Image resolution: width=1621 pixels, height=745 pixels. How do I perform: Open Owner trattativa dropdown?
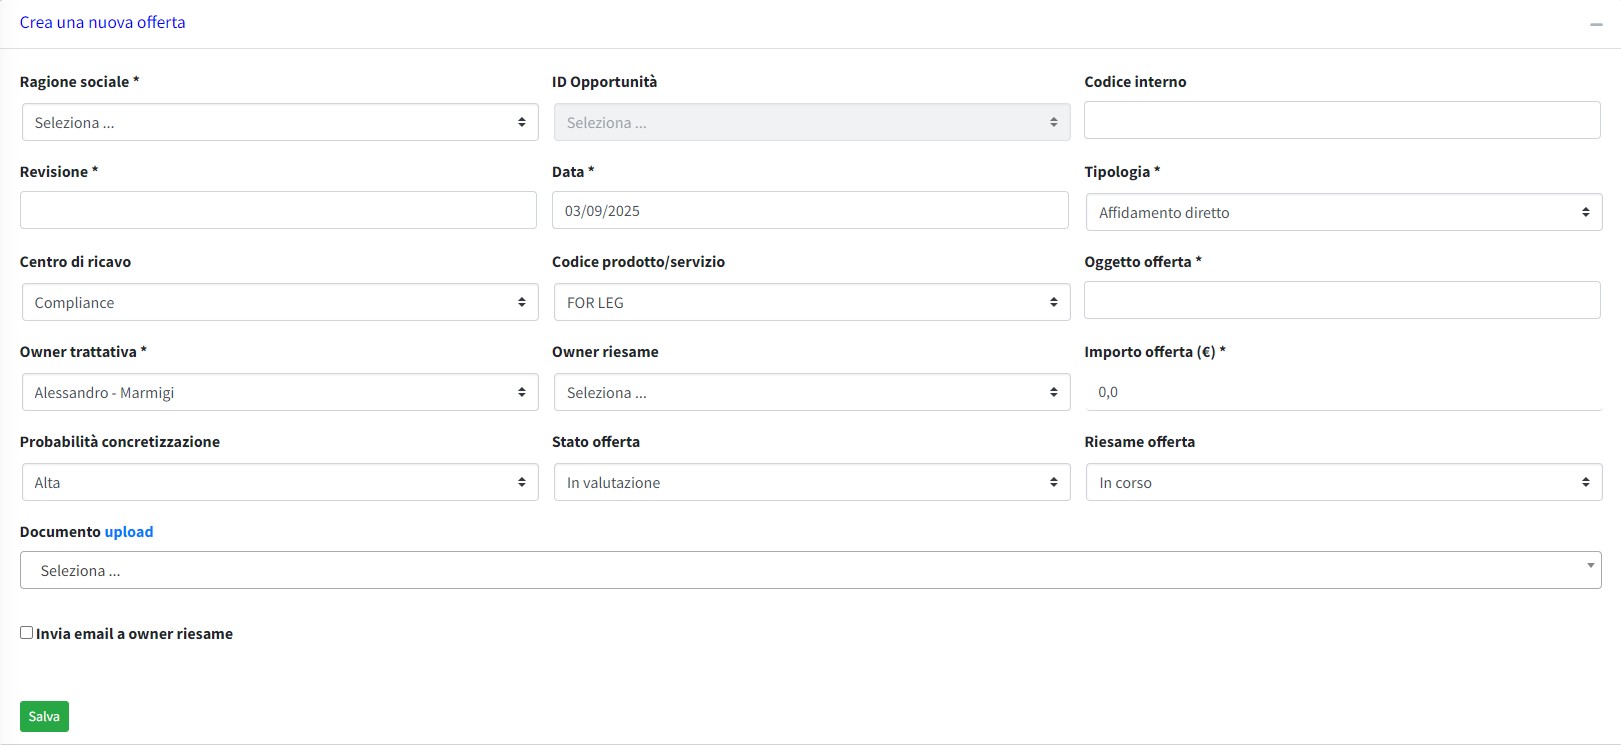pos(279,392)
